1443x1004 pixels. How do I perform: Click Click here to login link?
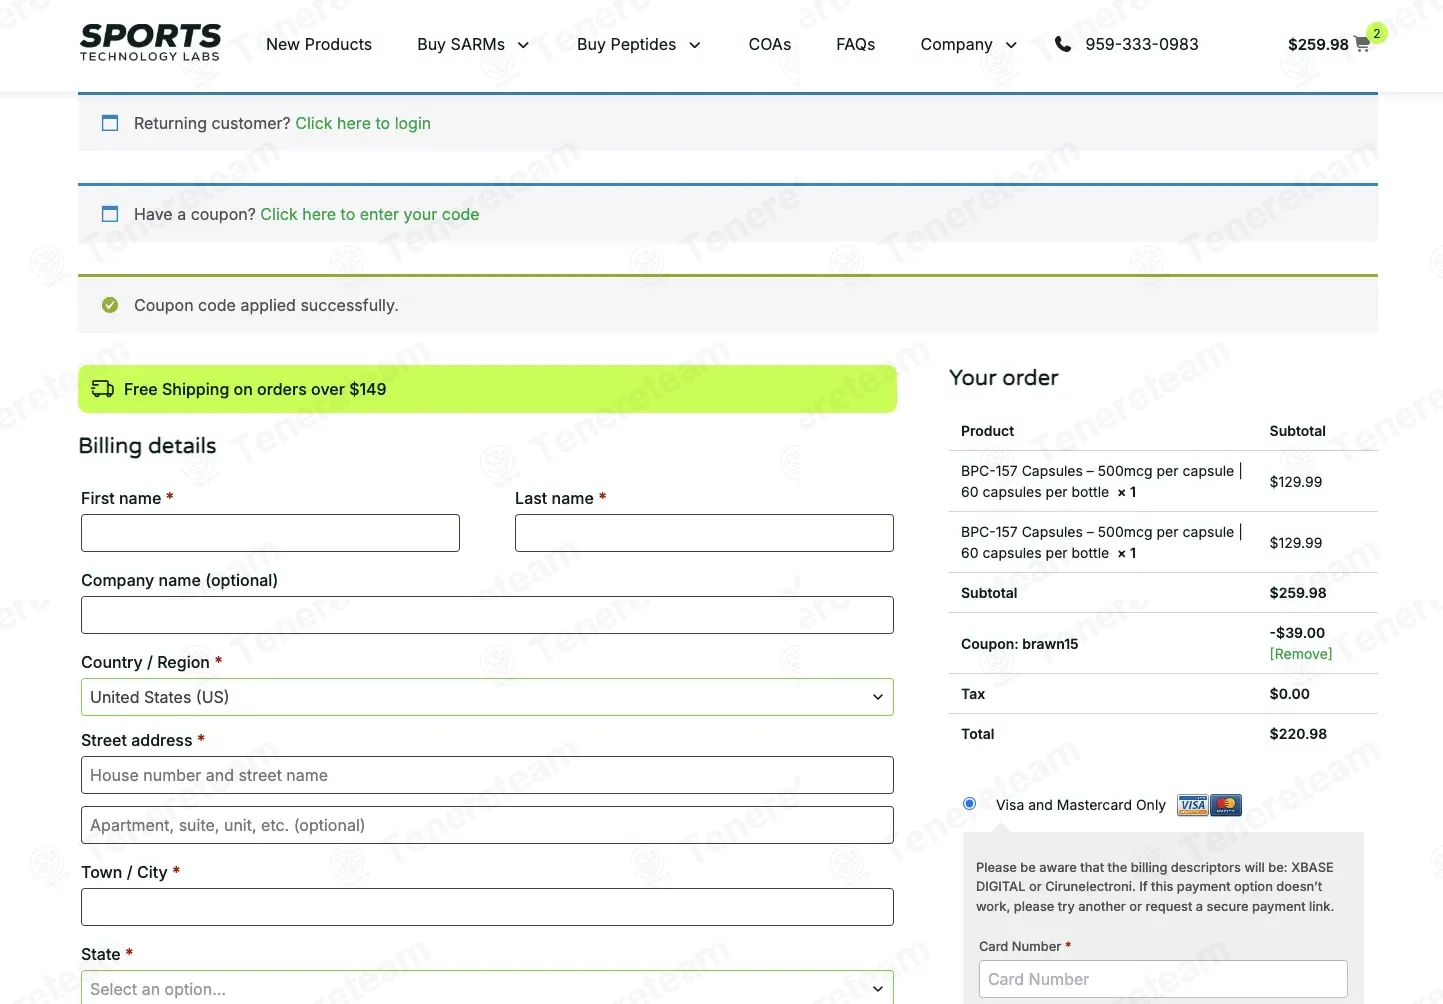[363, 123]
